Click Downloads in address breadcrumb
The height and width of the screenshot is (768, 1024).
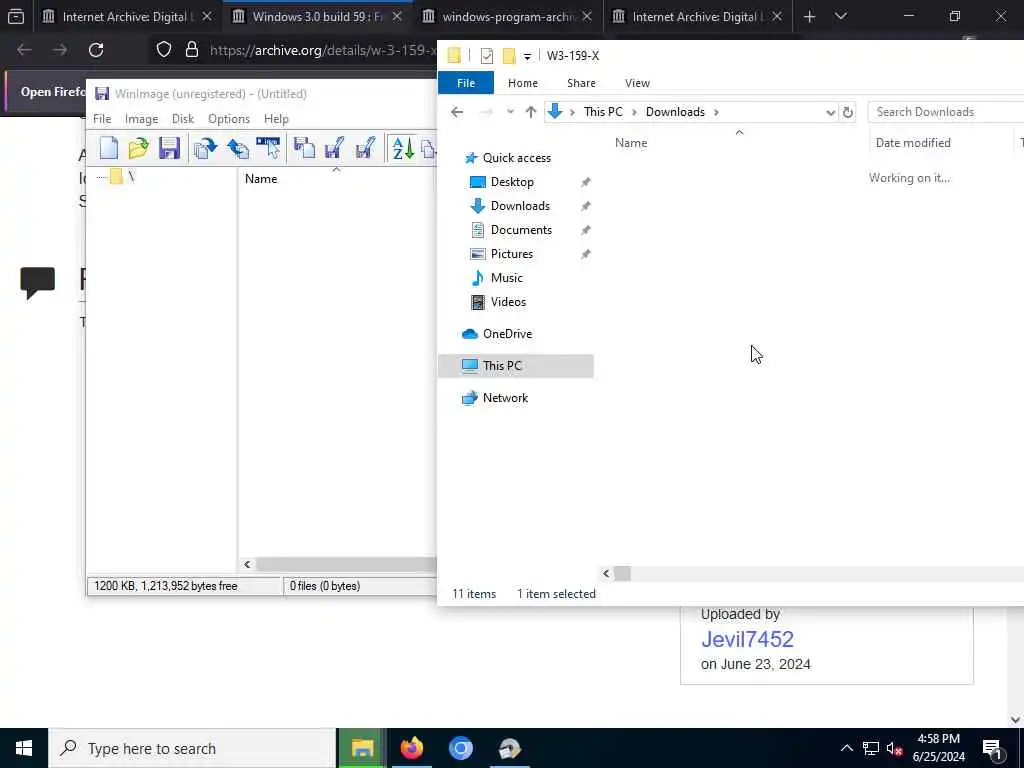(675, 112)
